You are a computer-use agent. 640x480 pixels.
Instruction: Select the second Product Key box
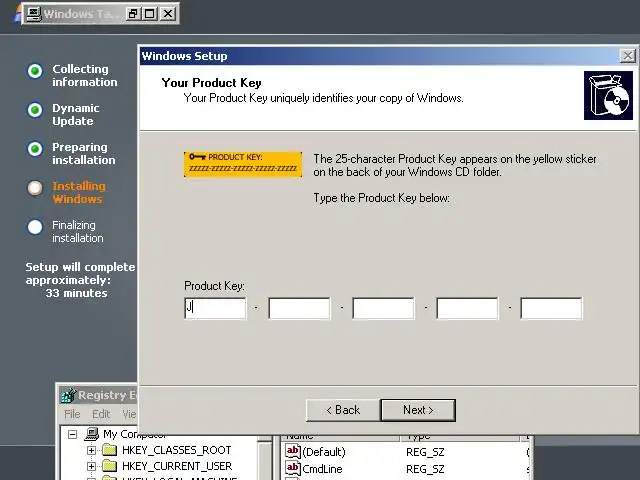click(299, 308)
